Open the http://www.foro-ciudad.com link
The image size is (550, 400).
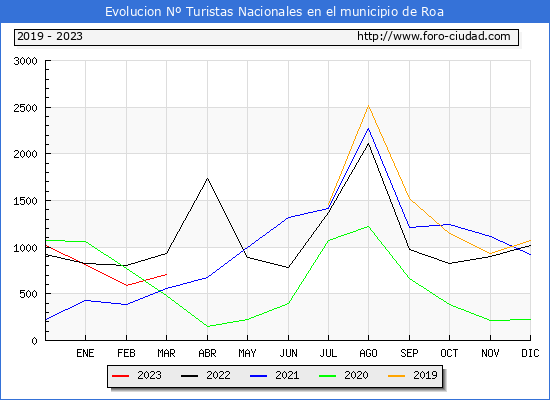(x=434, y=36)
